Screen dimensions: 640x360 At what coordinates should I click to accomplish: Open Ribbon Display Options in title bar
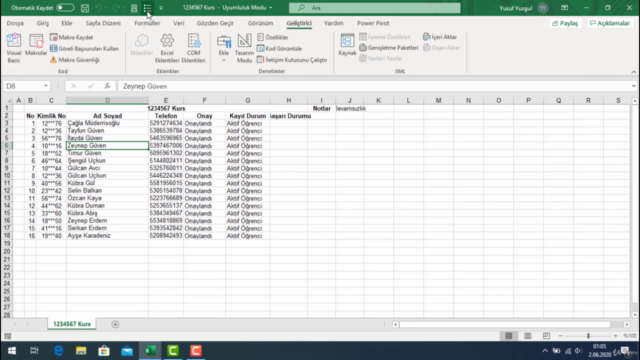tap(564, 8)
